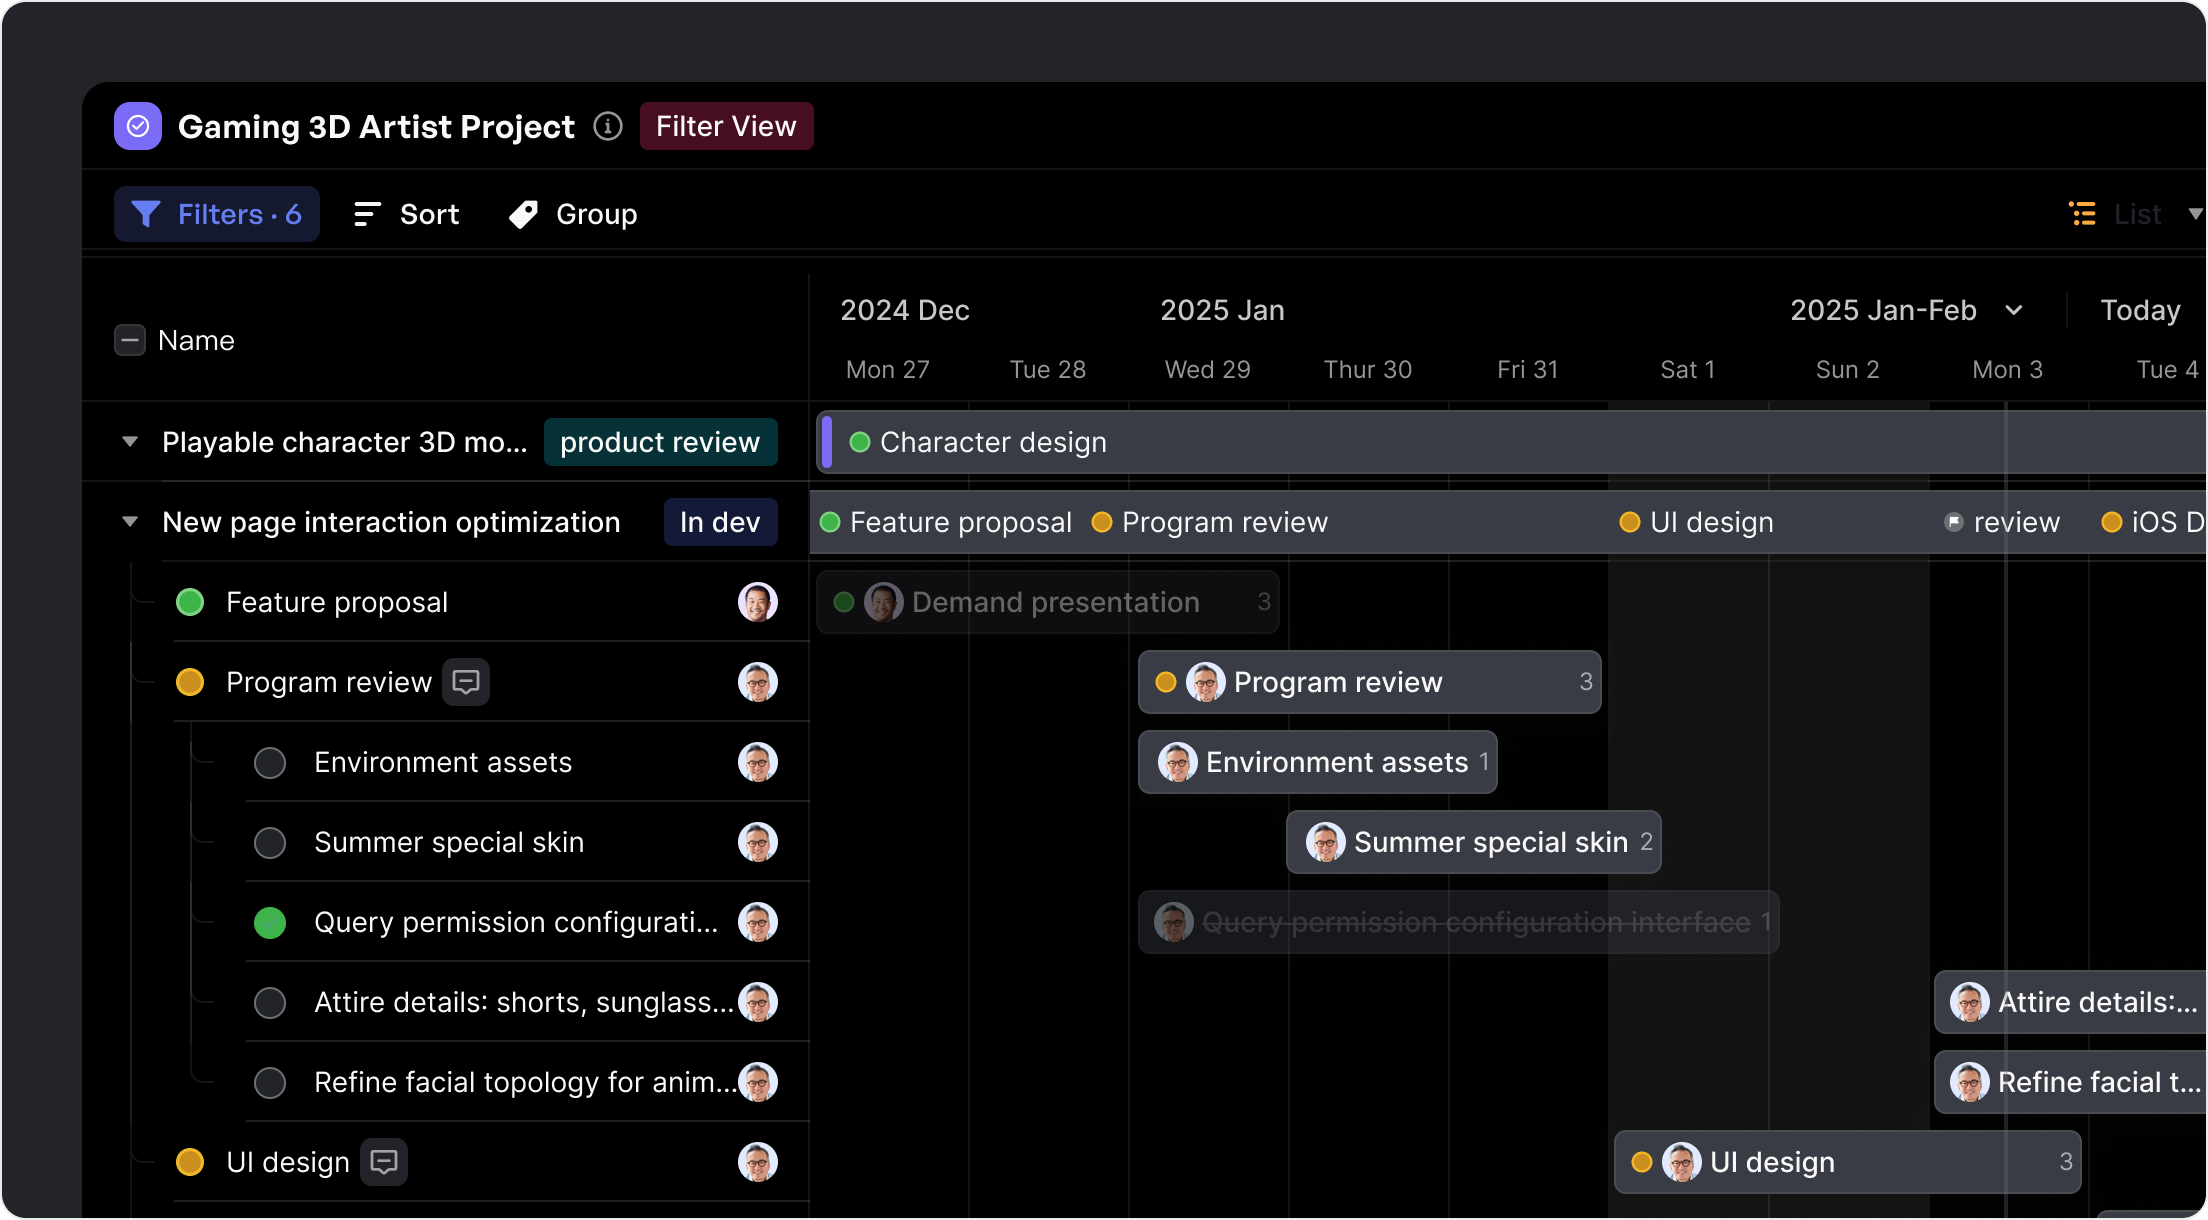Toggle Environment assets status circle
The image size is (2208, 1220).
pos(270,763)
